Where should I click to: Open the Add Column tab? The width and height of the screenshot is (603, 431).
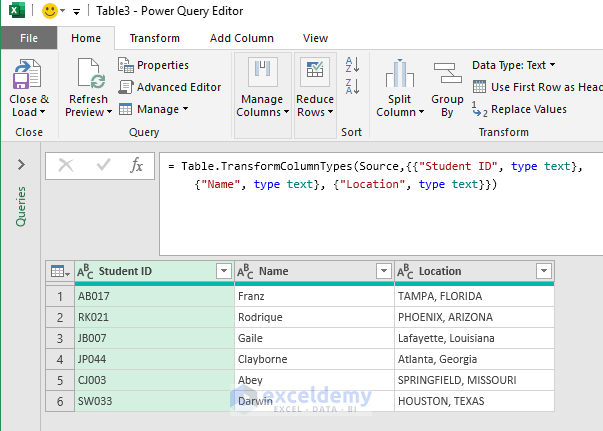tap(241, 38)
